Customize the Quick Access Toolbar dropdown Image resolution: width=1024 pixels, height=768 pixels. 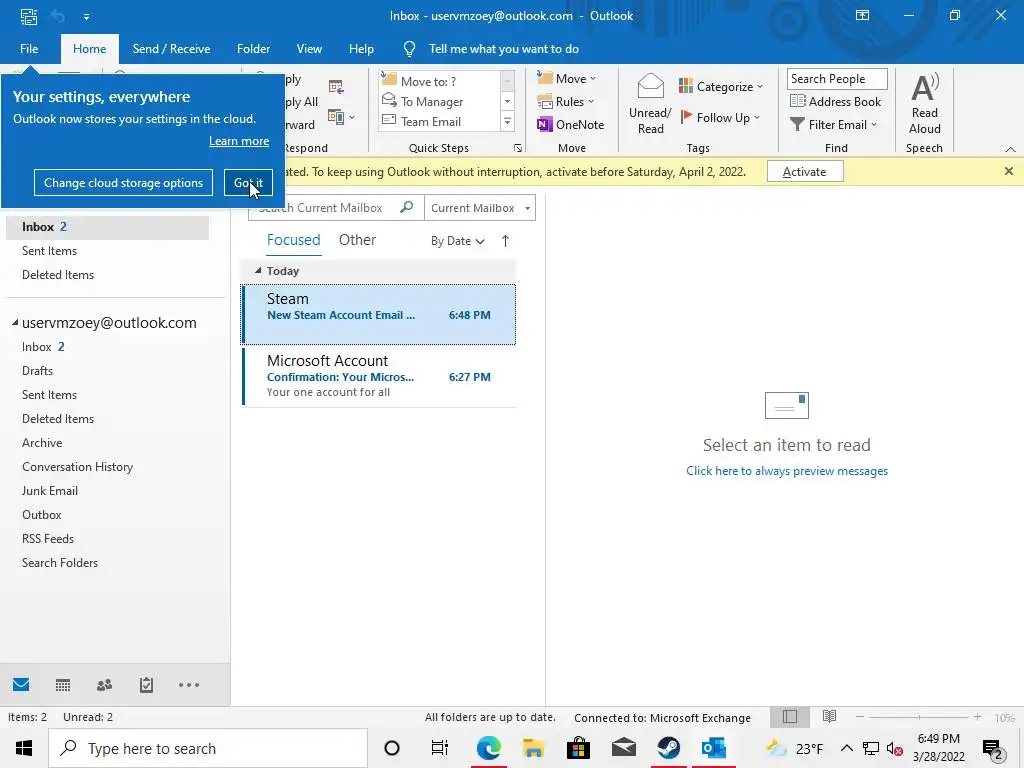coord(86,17)
